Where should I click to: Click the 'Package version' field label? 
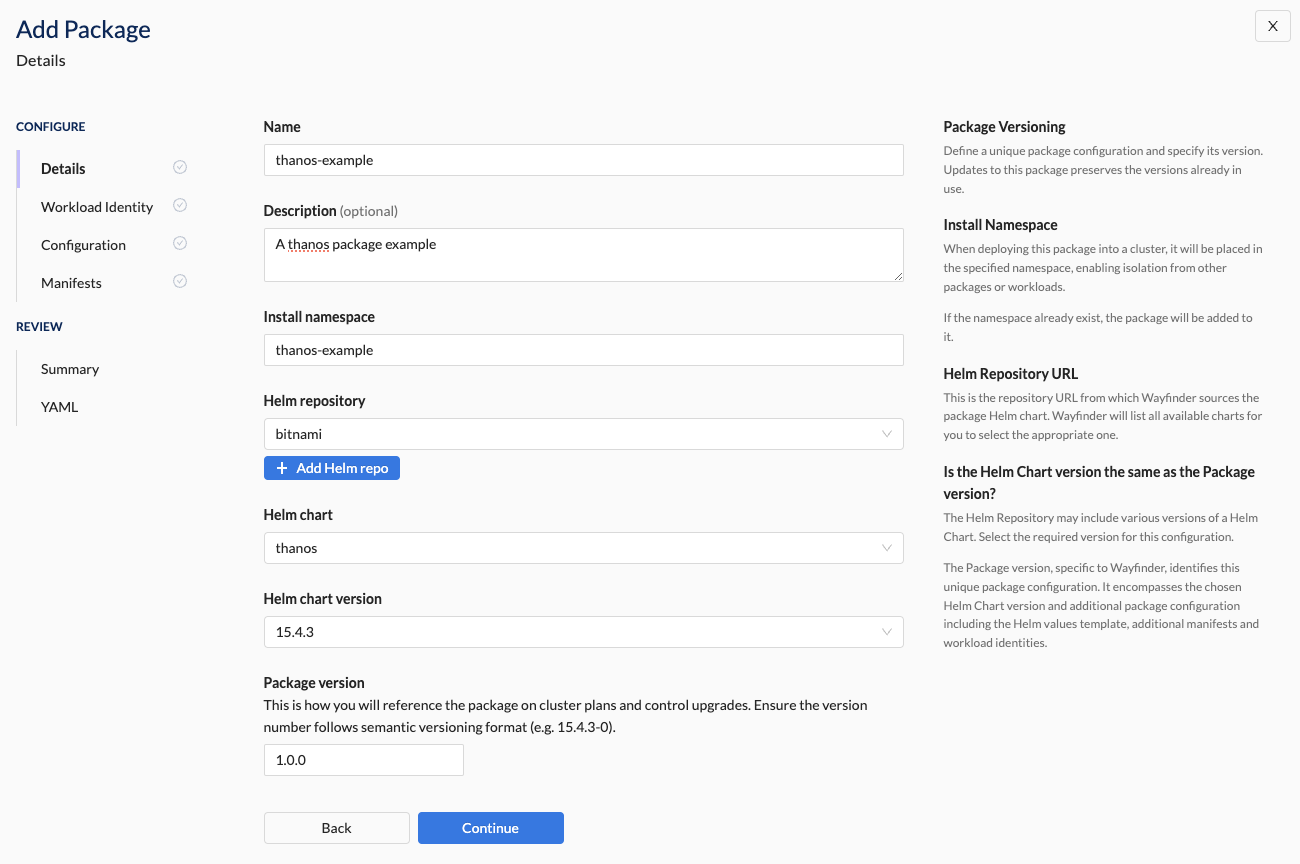click(x=314, y=683)
